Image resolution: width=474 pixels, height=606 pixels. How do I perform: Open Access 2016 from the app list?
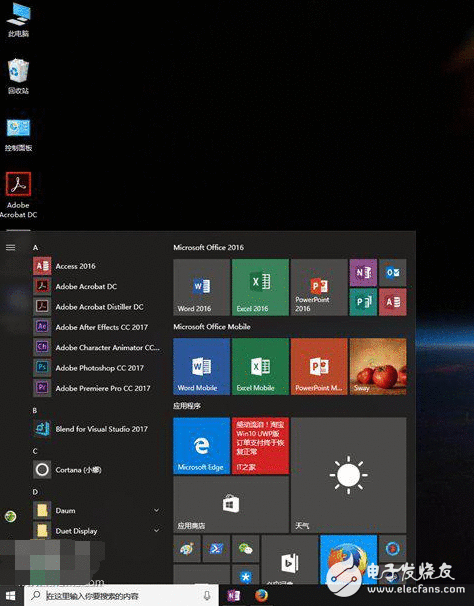97,266
